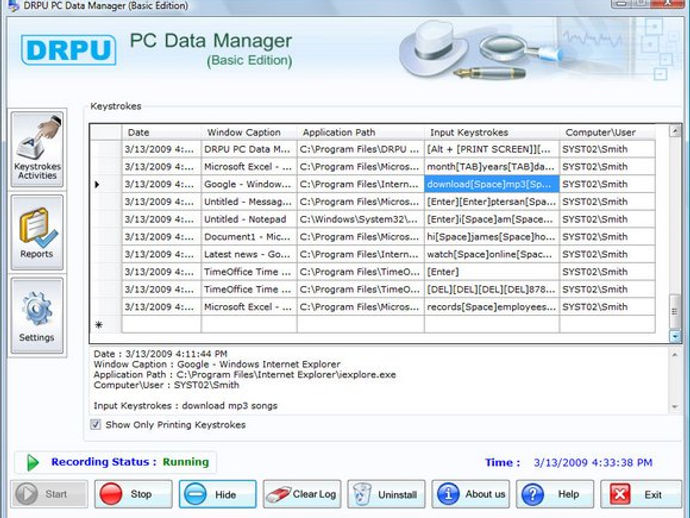Select the 'Untitled - Messag...' caption cell
This screenshot has width=690, height=518.
249,202
